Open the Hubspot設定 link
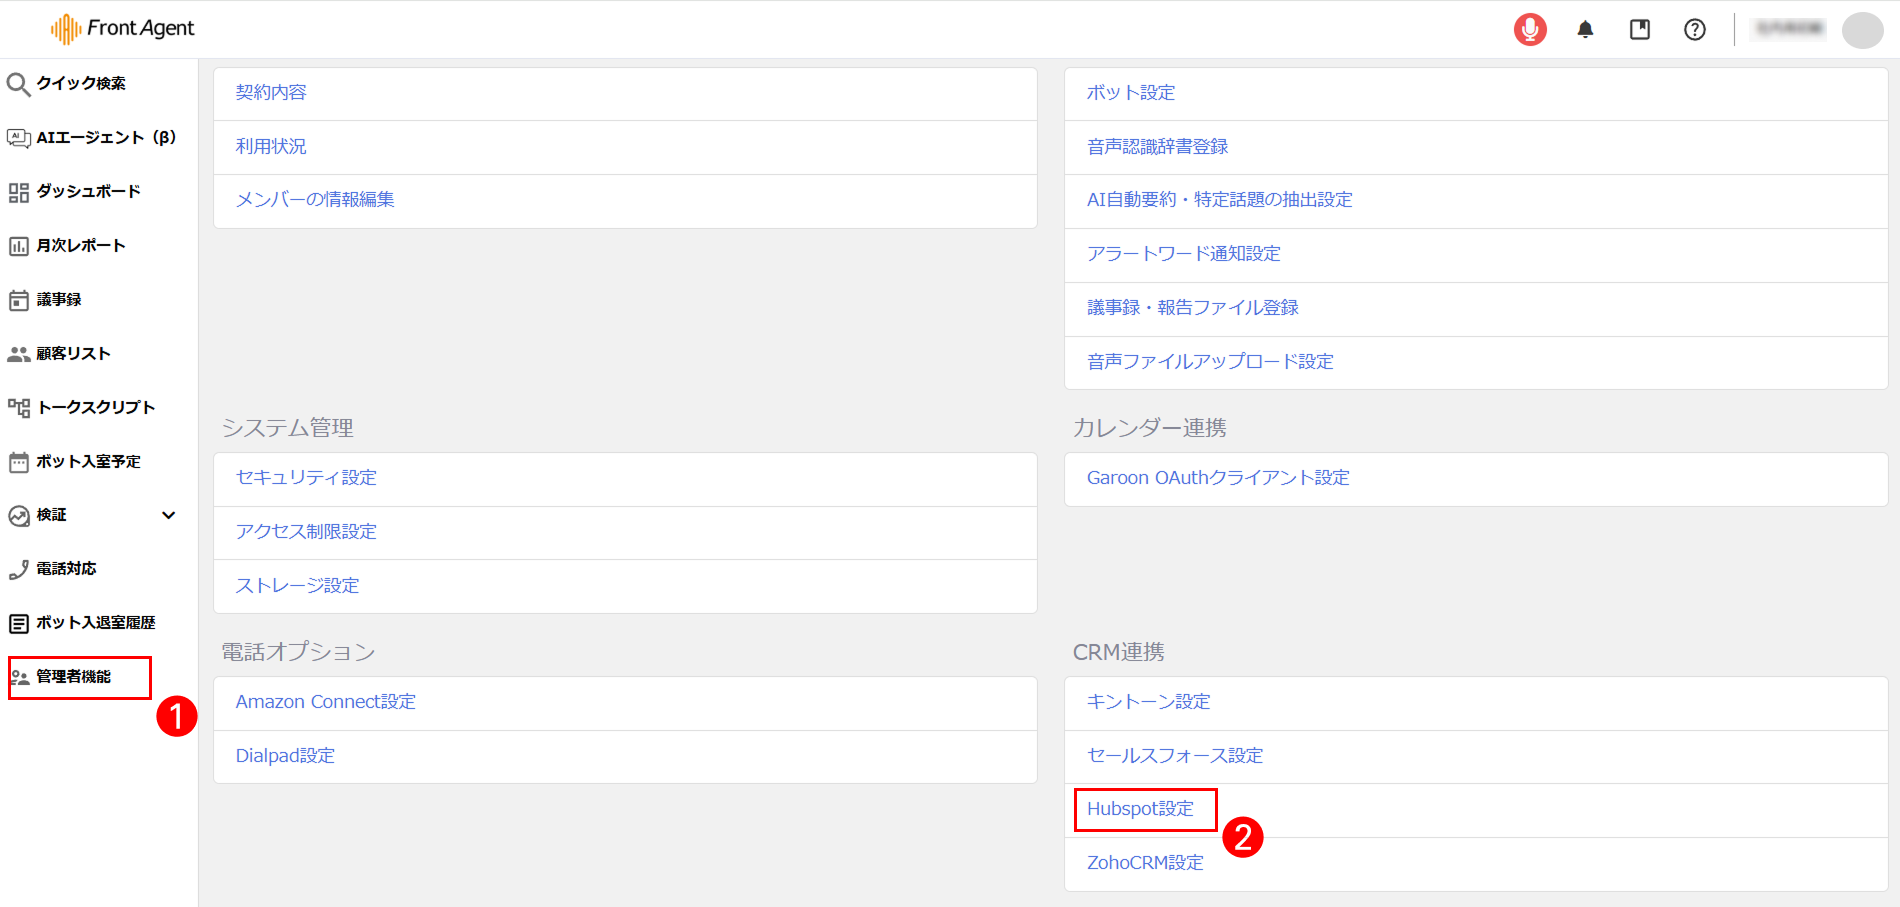This screenshot has height=907, width=1900. coord(1140,809)
